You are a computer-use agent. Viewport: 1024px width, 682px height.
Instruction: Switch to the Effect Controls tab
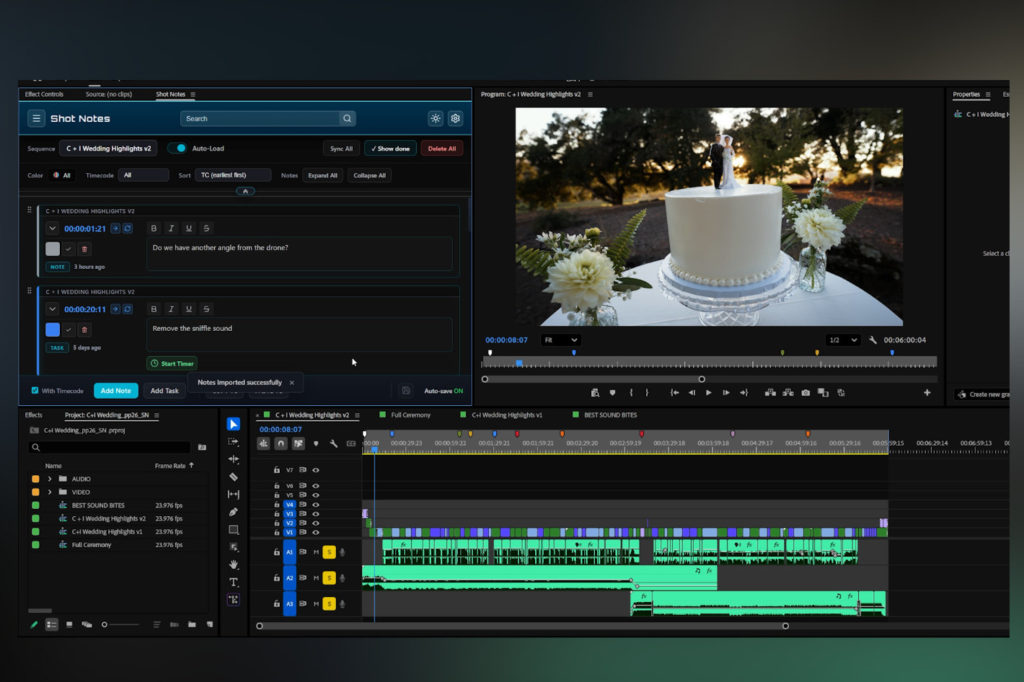click(x=44, y=94)
